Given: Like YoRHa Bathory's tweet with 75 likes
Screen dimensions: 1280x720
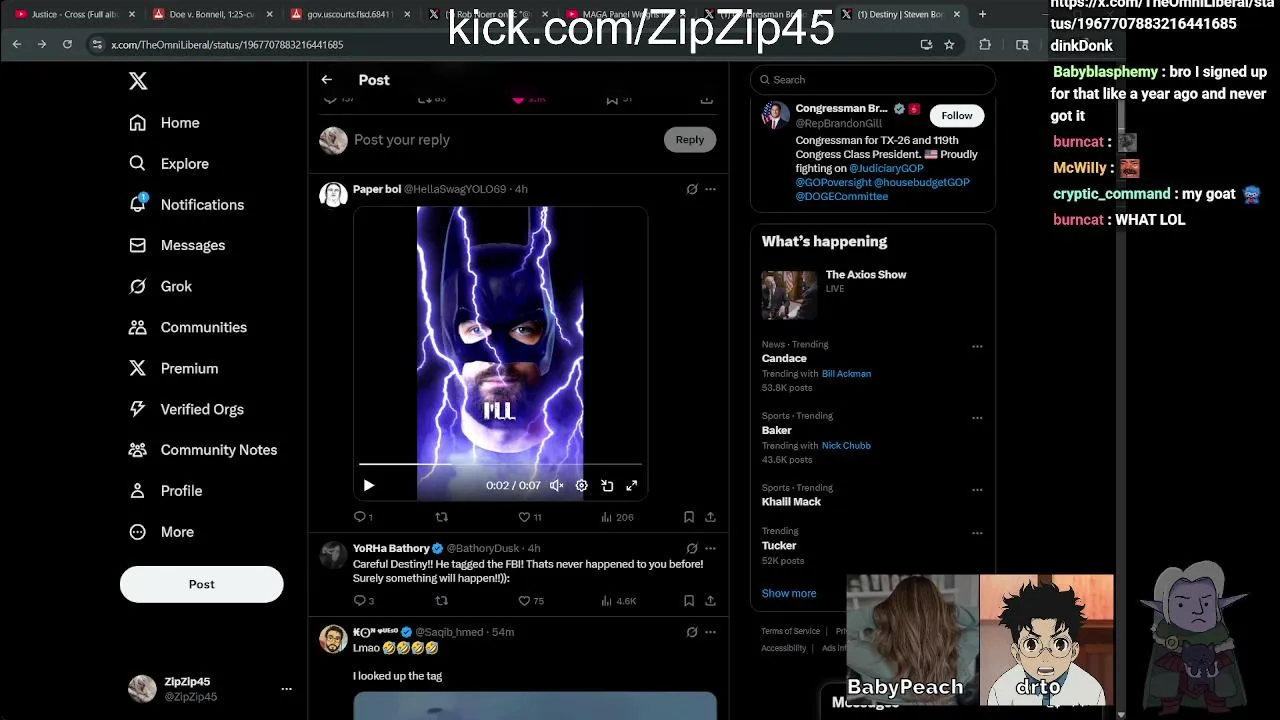Looking at the screenshot, I should tap(530, 601).
